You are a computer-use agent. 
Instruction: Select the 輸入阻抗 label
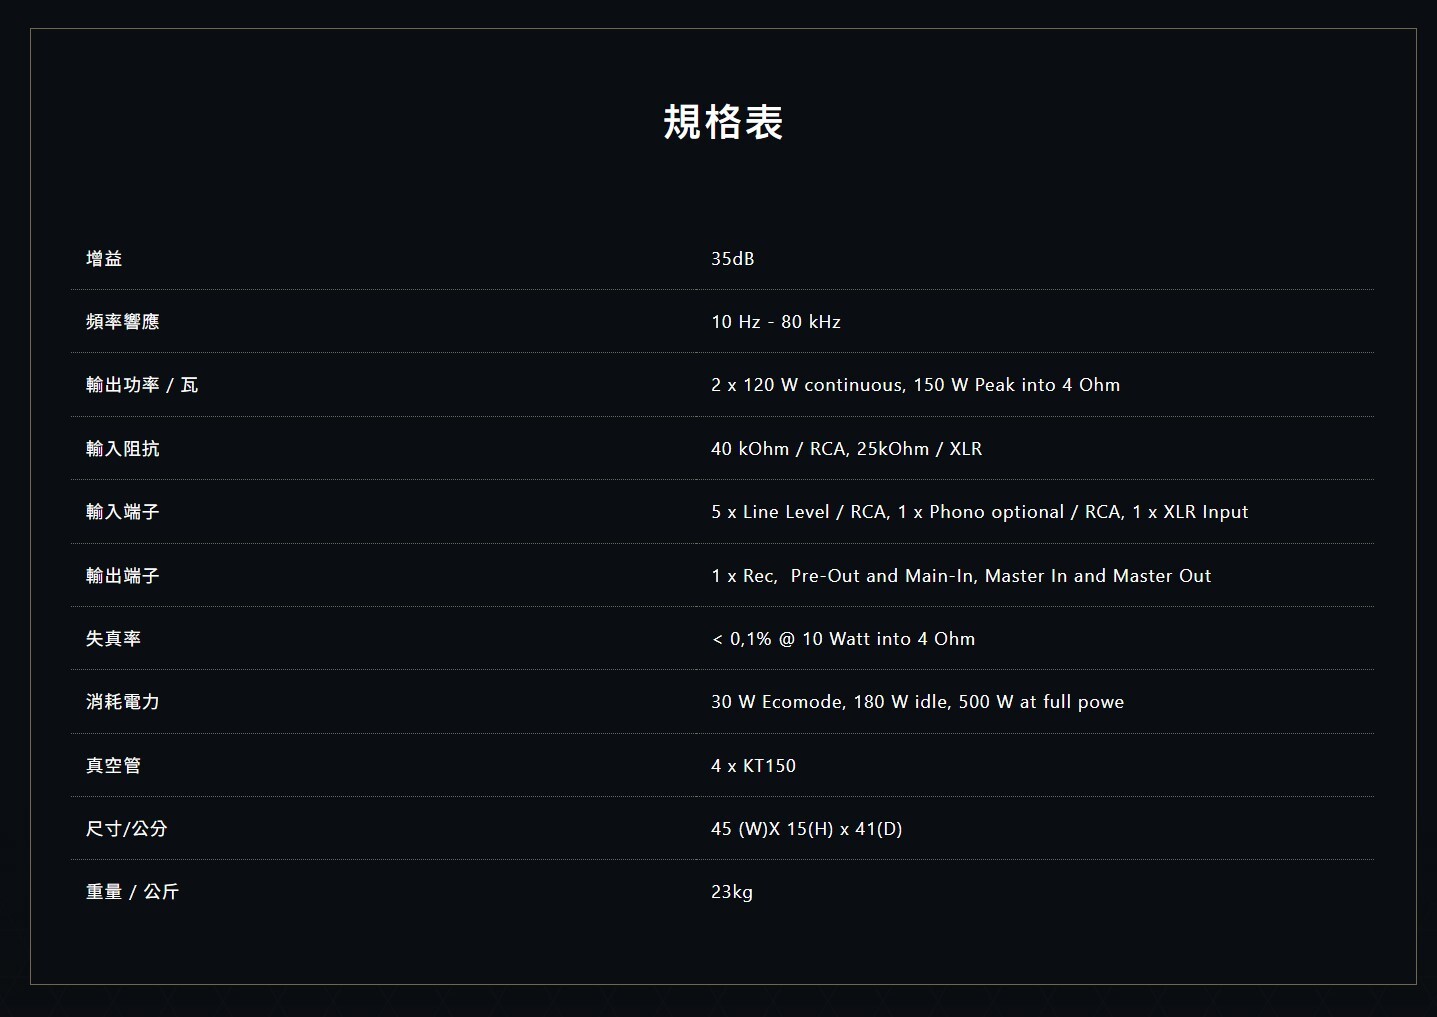122,449
